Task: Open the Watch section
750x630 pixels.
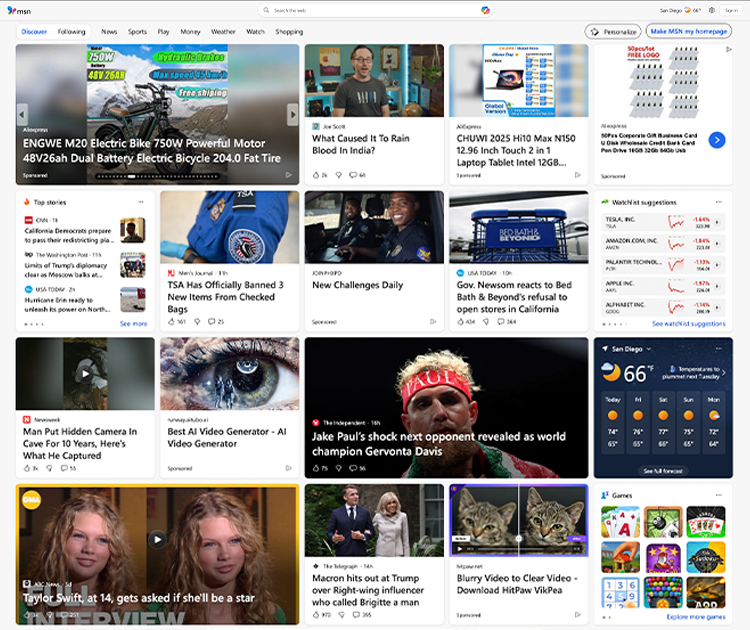Action: 255,32
